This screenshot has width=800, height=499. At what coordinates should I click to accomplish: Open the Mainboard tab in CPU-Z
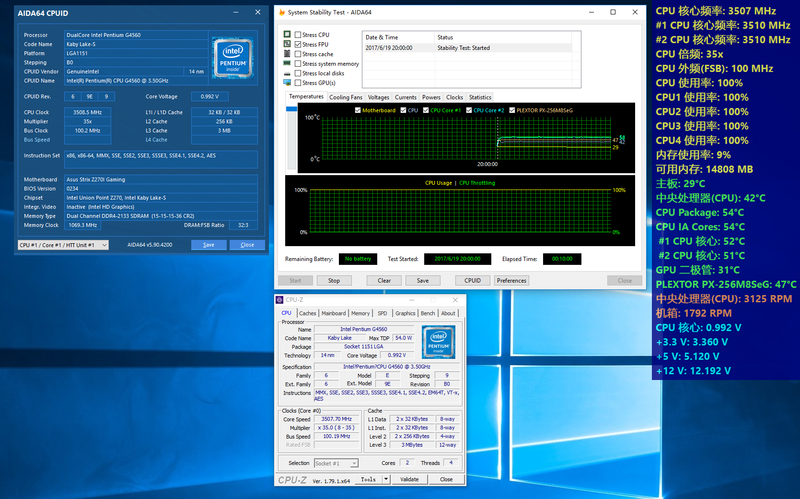click(334, 313)
